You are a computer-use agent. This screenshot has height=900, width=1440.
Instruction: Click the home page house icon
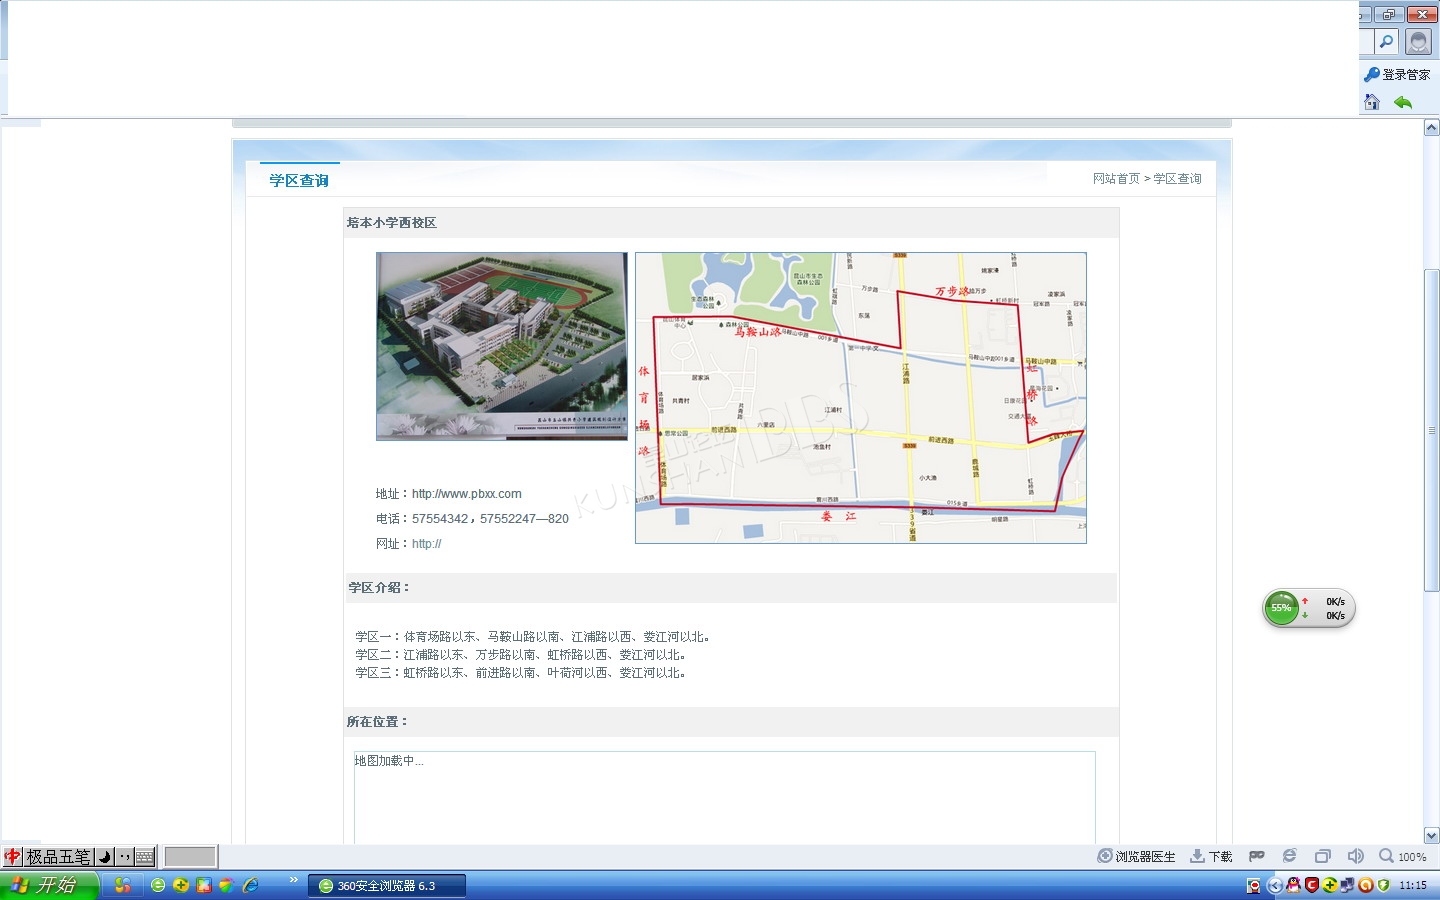(1372, 102)
